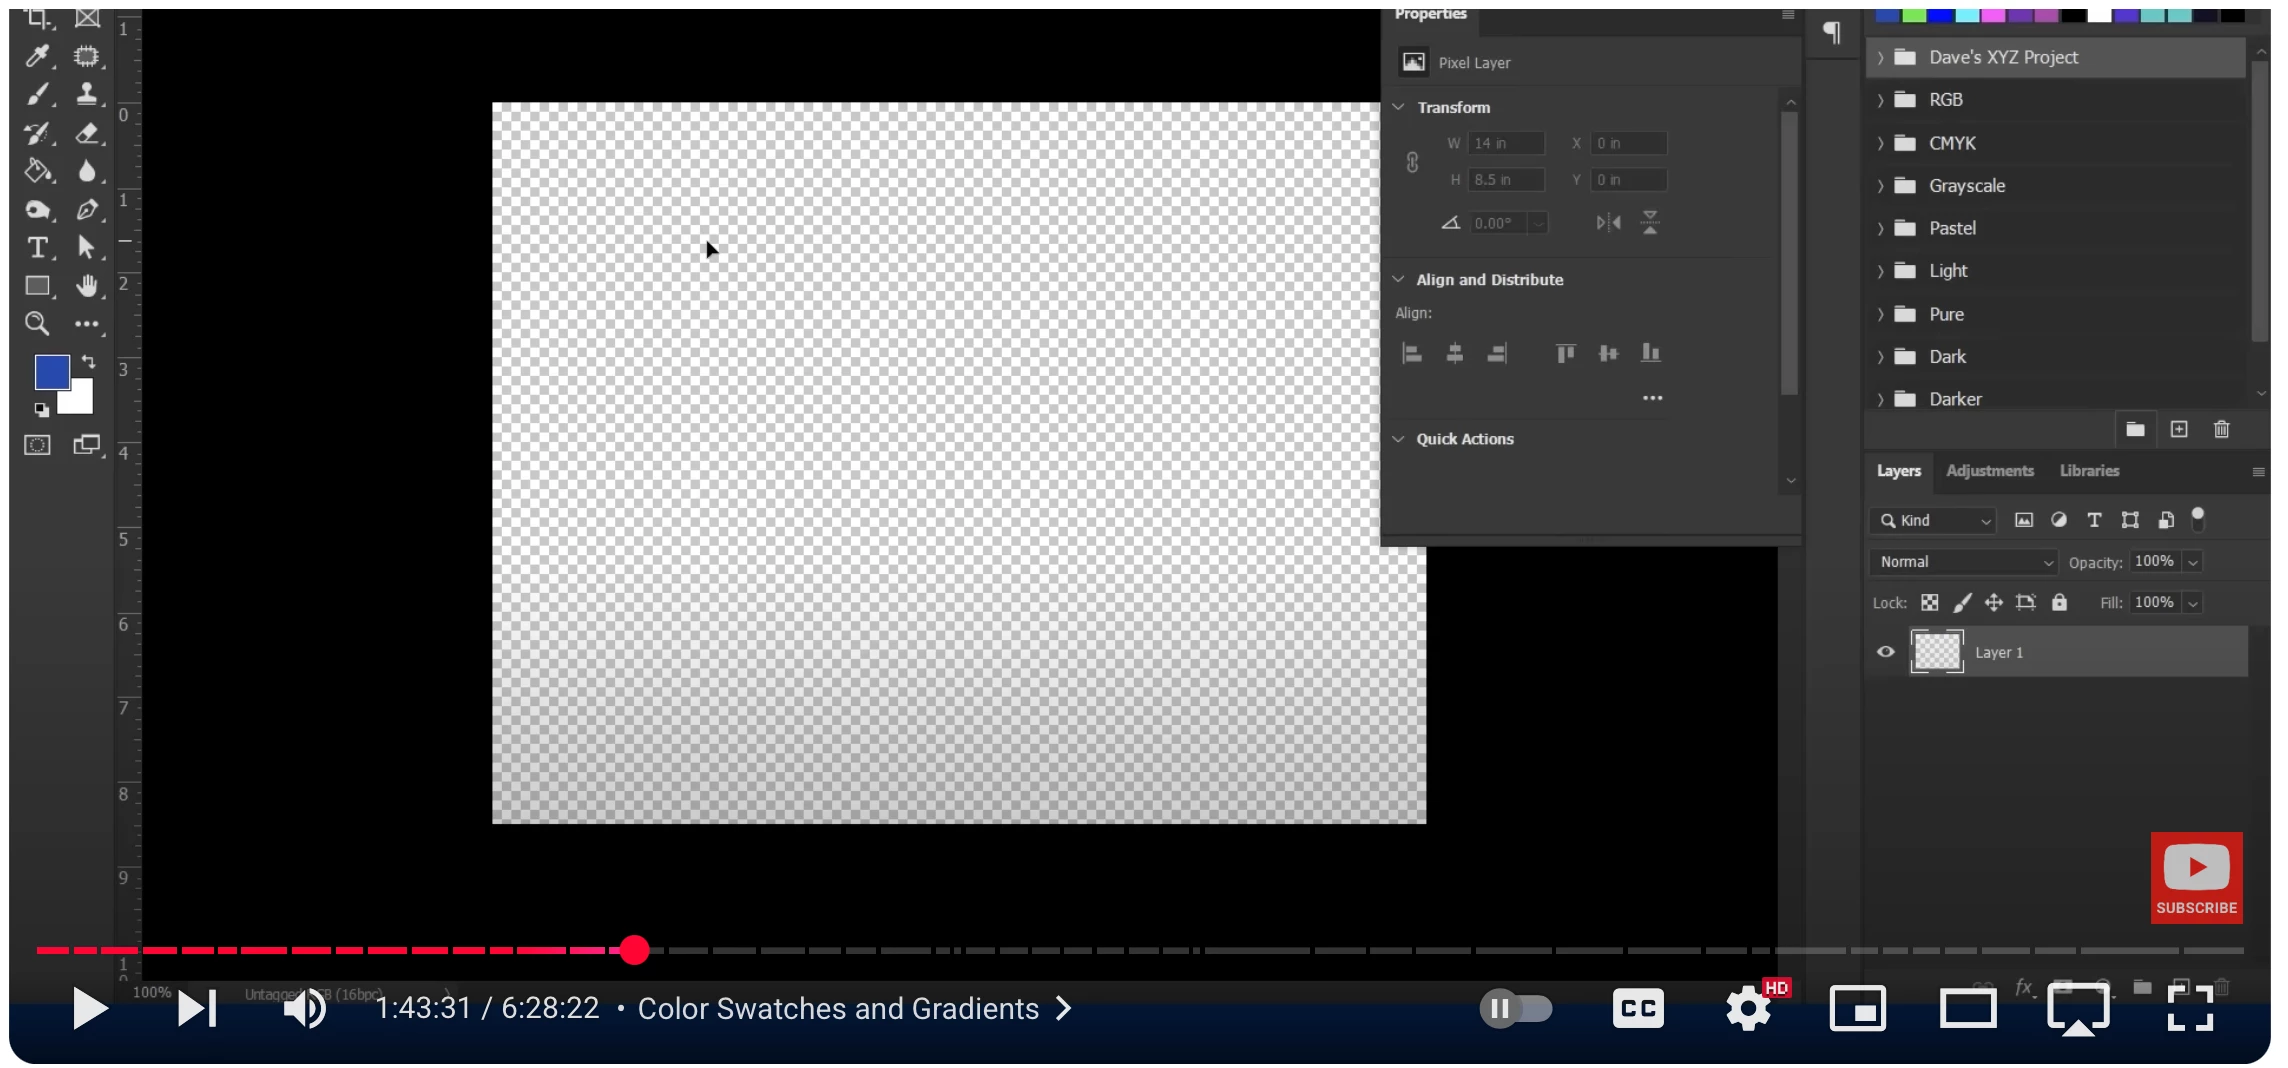Screen dimensions: 2288x1068
Task: Toggle Quick Mask mode
Action: [x=37, y=445]
